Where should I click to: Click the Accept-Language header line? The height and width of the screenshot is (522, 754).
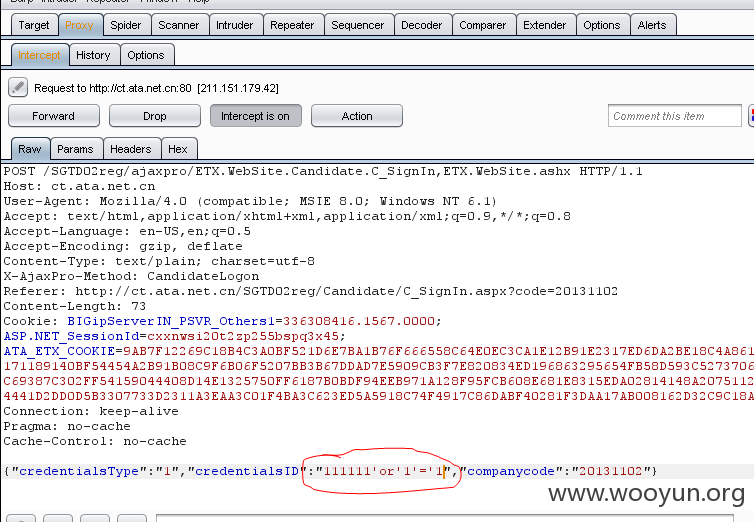(127, 231)
